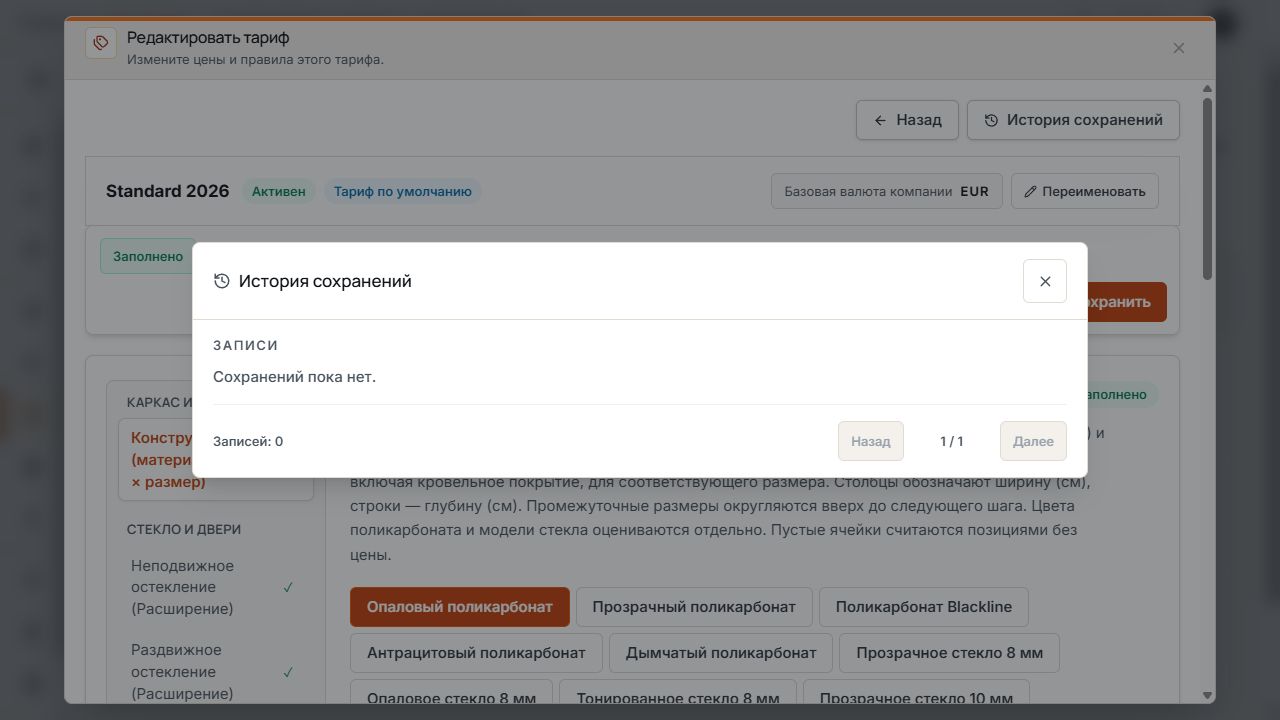Click the 1 / 1 page indicator
Viewport: 1280px width, 720px height.
click(952, 441)
